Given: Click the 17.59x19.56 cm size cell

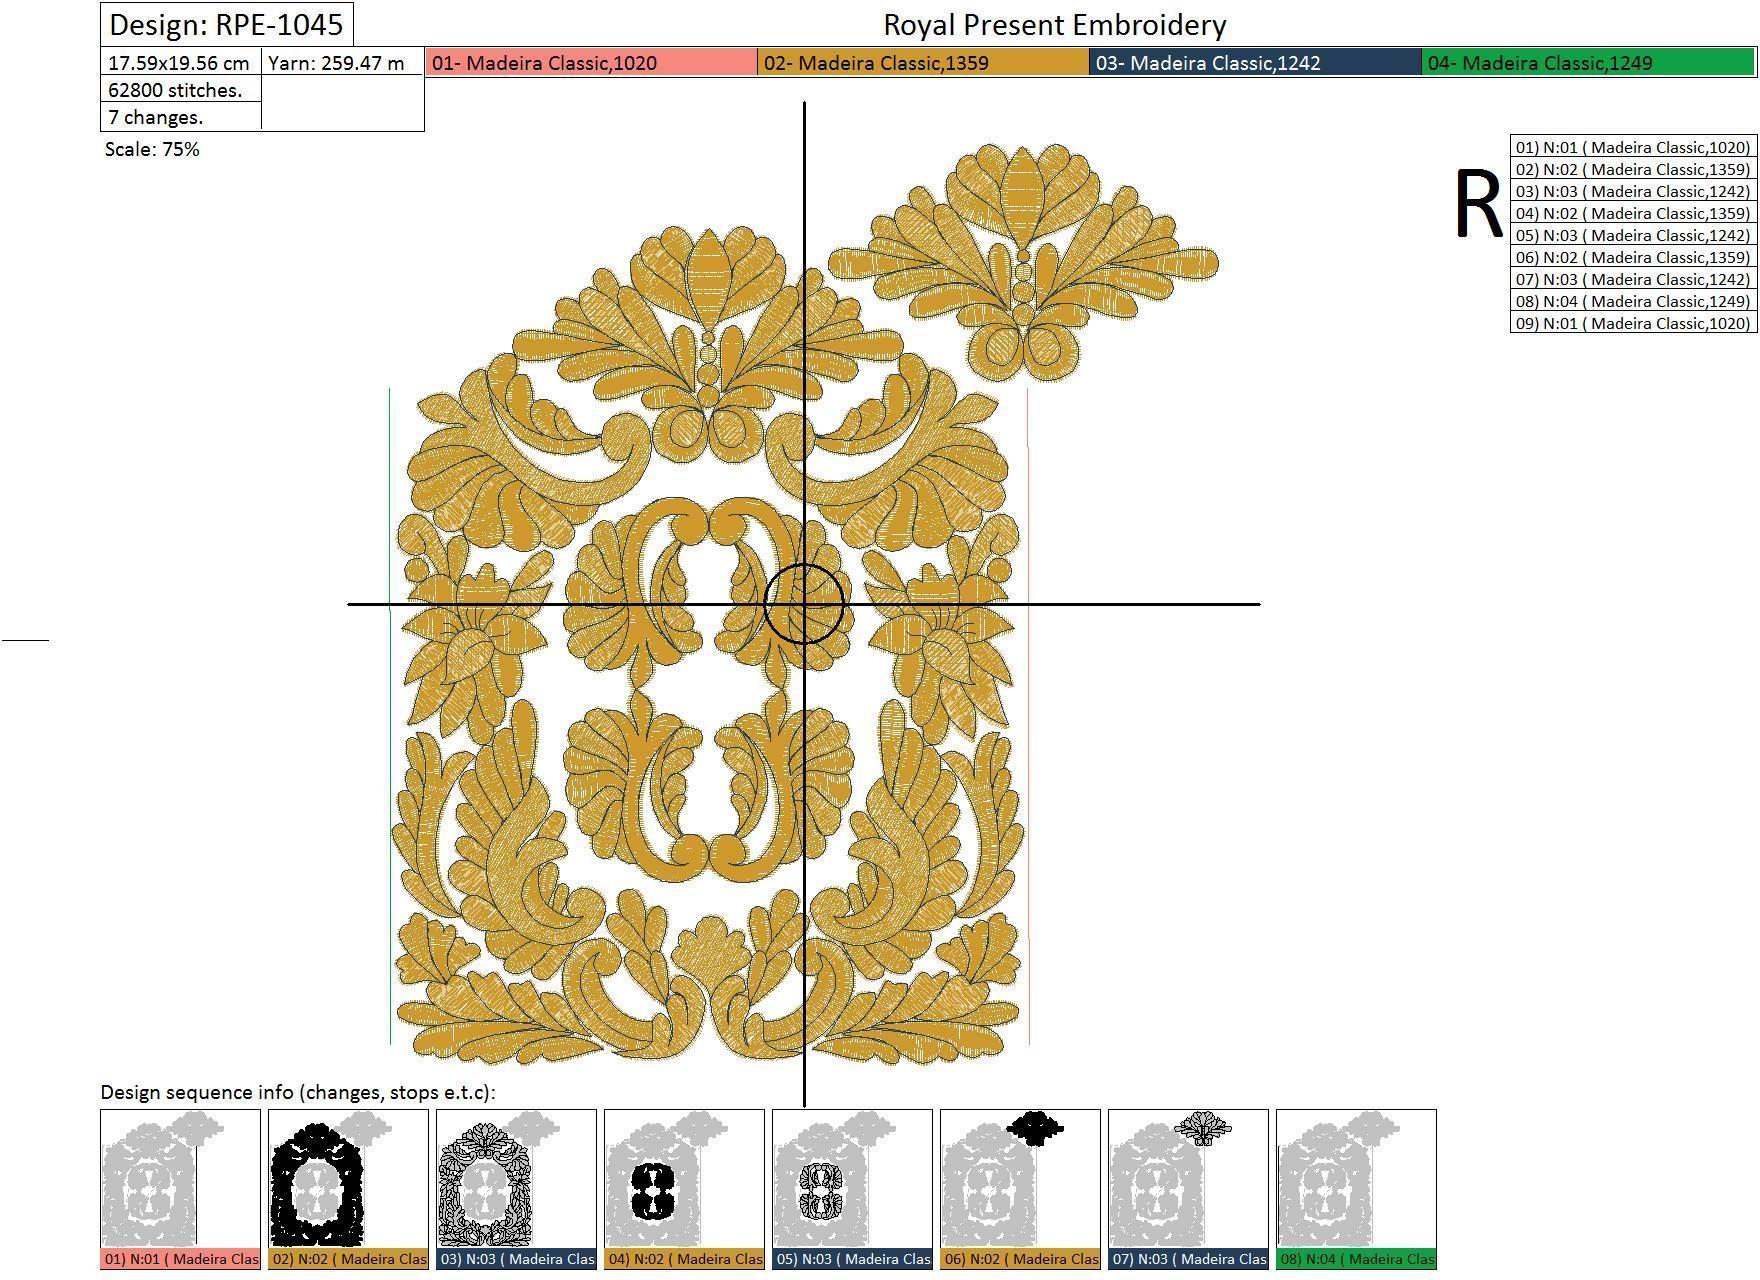Looking at the screenshot, I should (x=181, y=63).
